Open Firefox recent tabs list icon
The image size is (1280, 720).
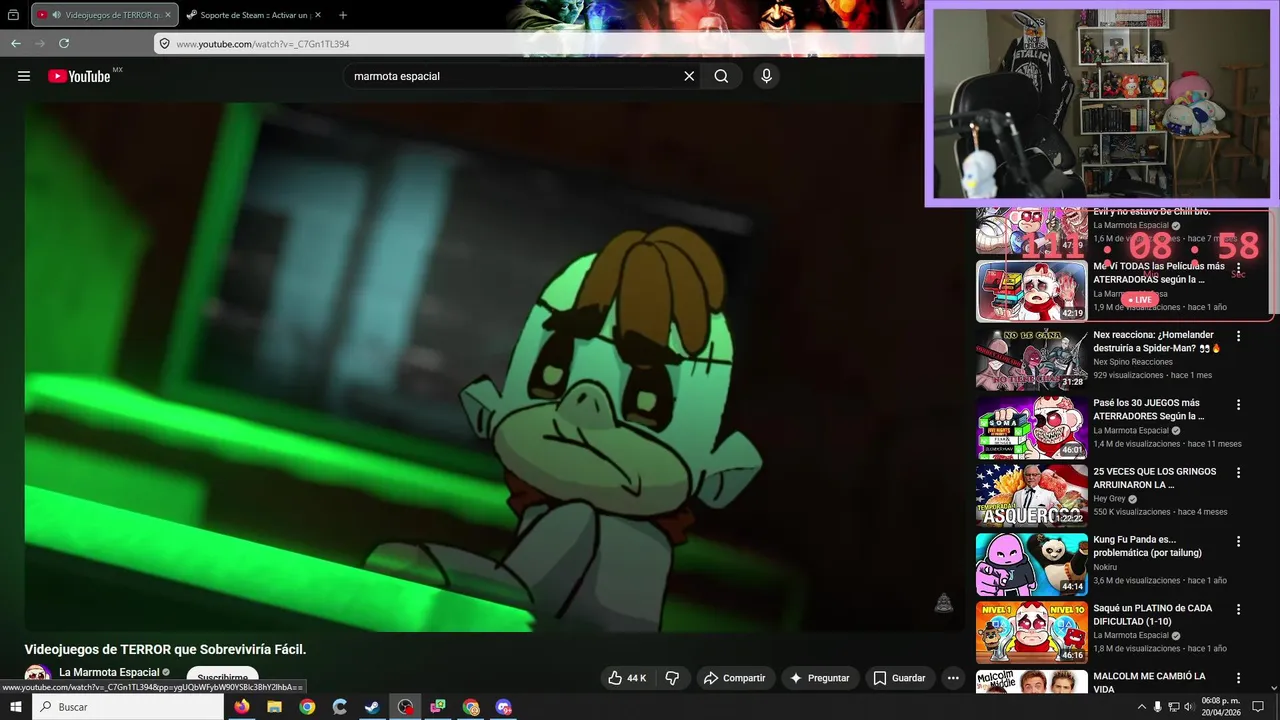point(14,15)
